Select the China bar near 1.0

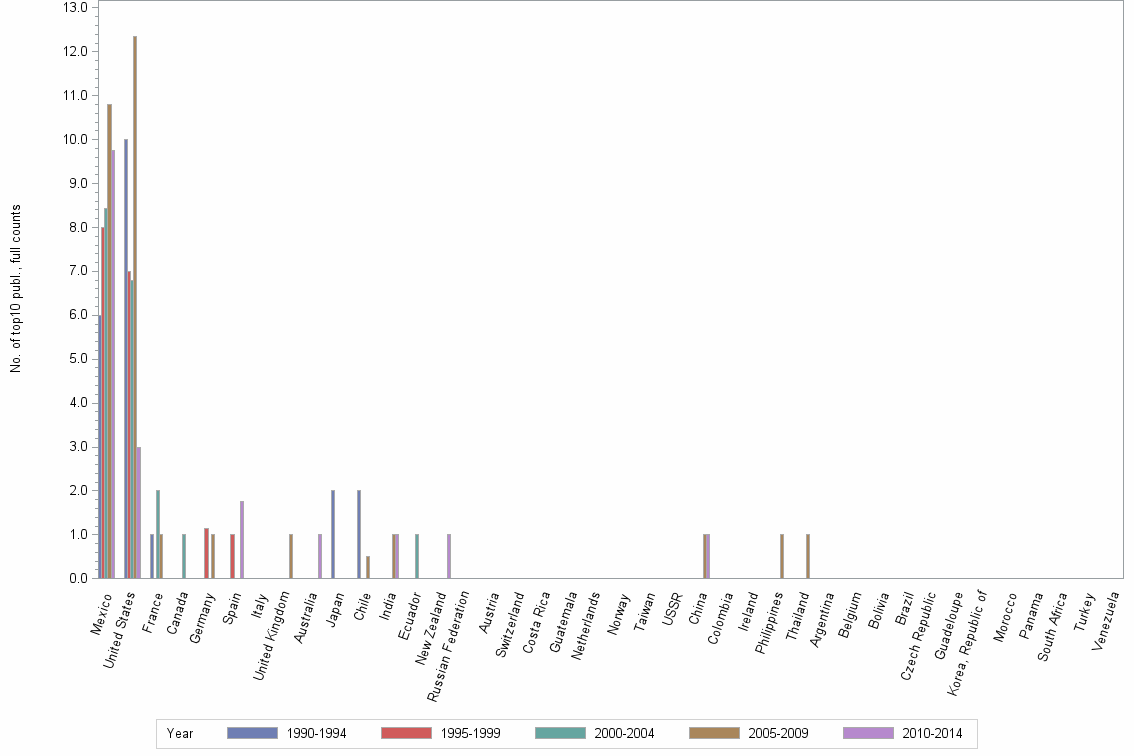point(708,555)
